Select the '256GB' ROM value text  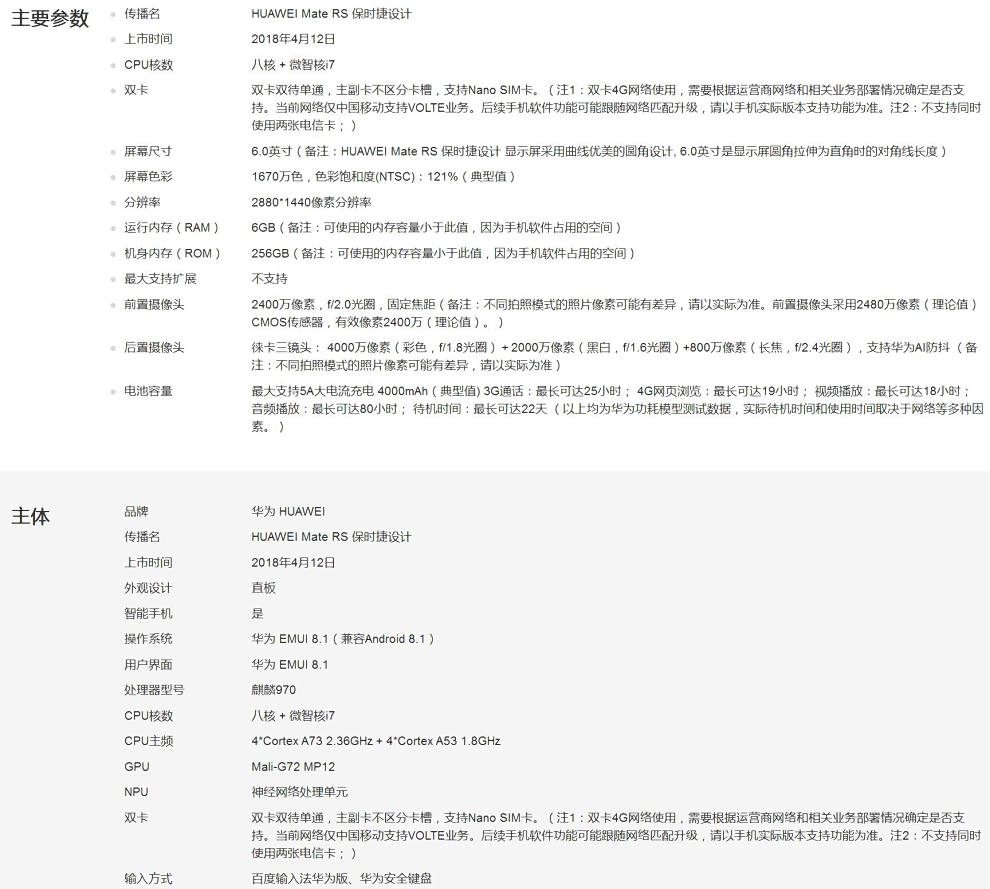[x=270, y=254]
